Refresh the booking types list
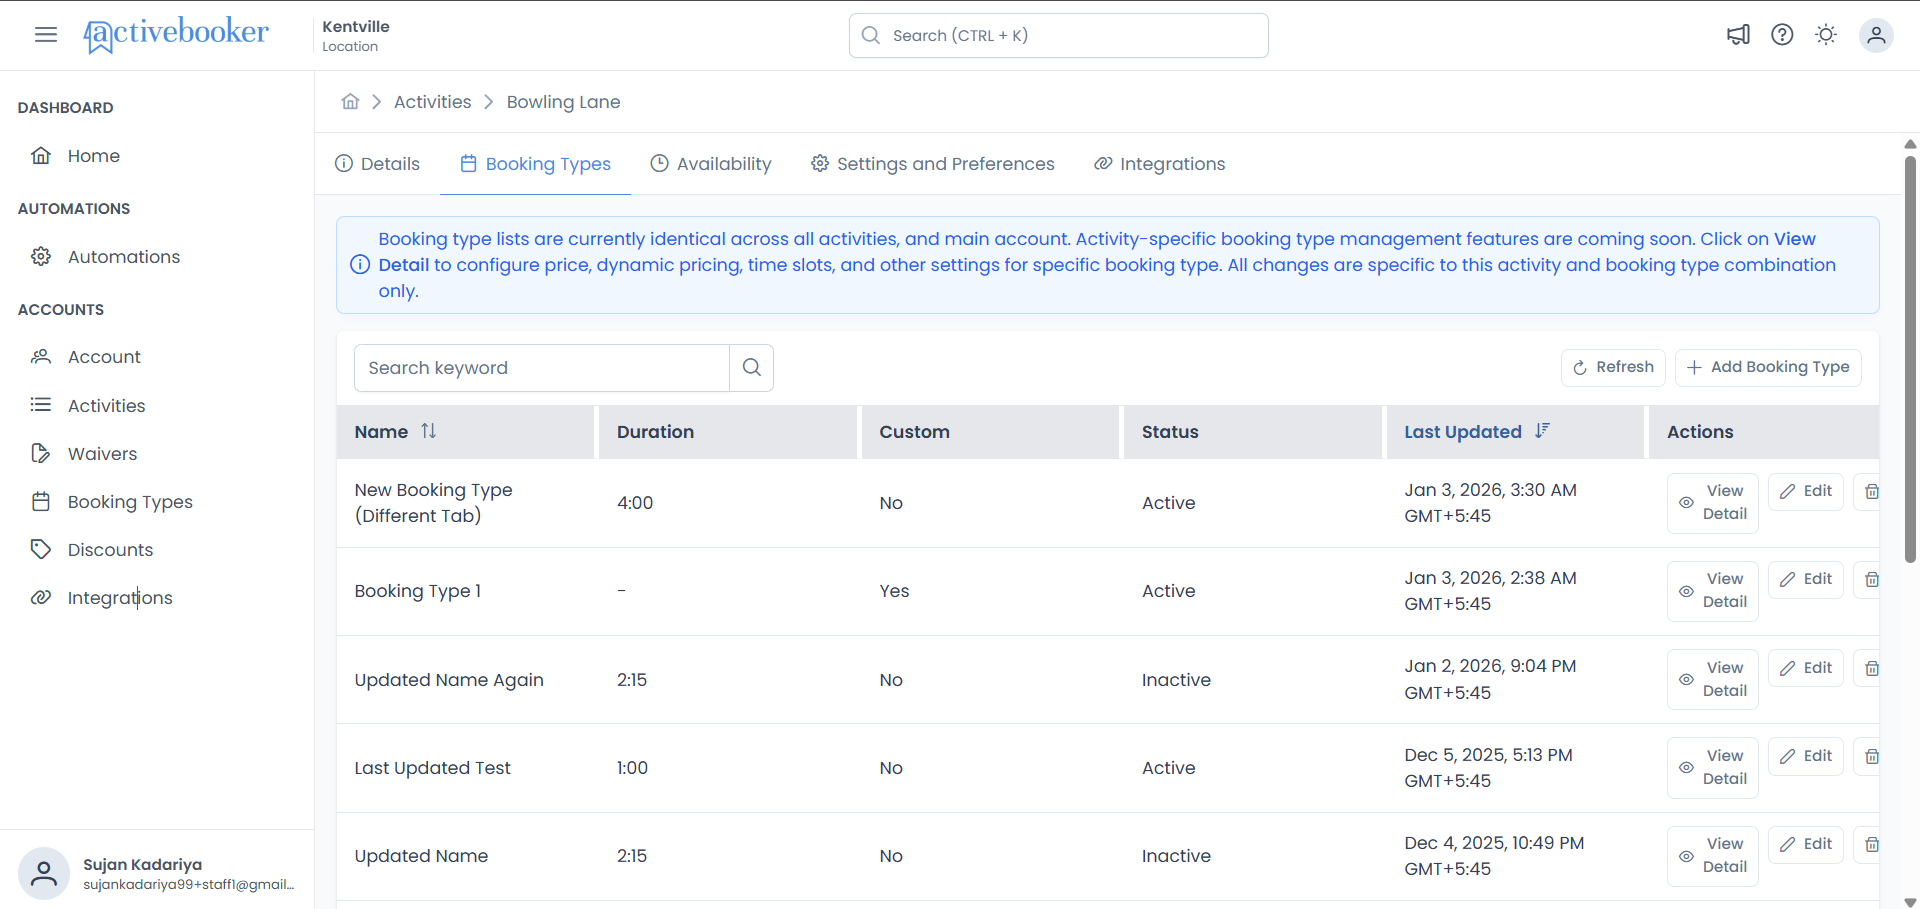The height and width of the screenshot is (909, 1920). point(1613,368)
